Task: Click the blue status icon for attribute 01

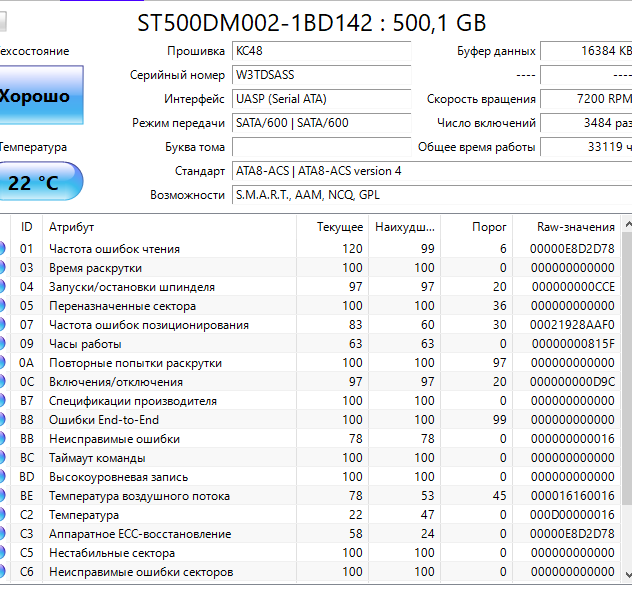Action: tap(3, 249)
